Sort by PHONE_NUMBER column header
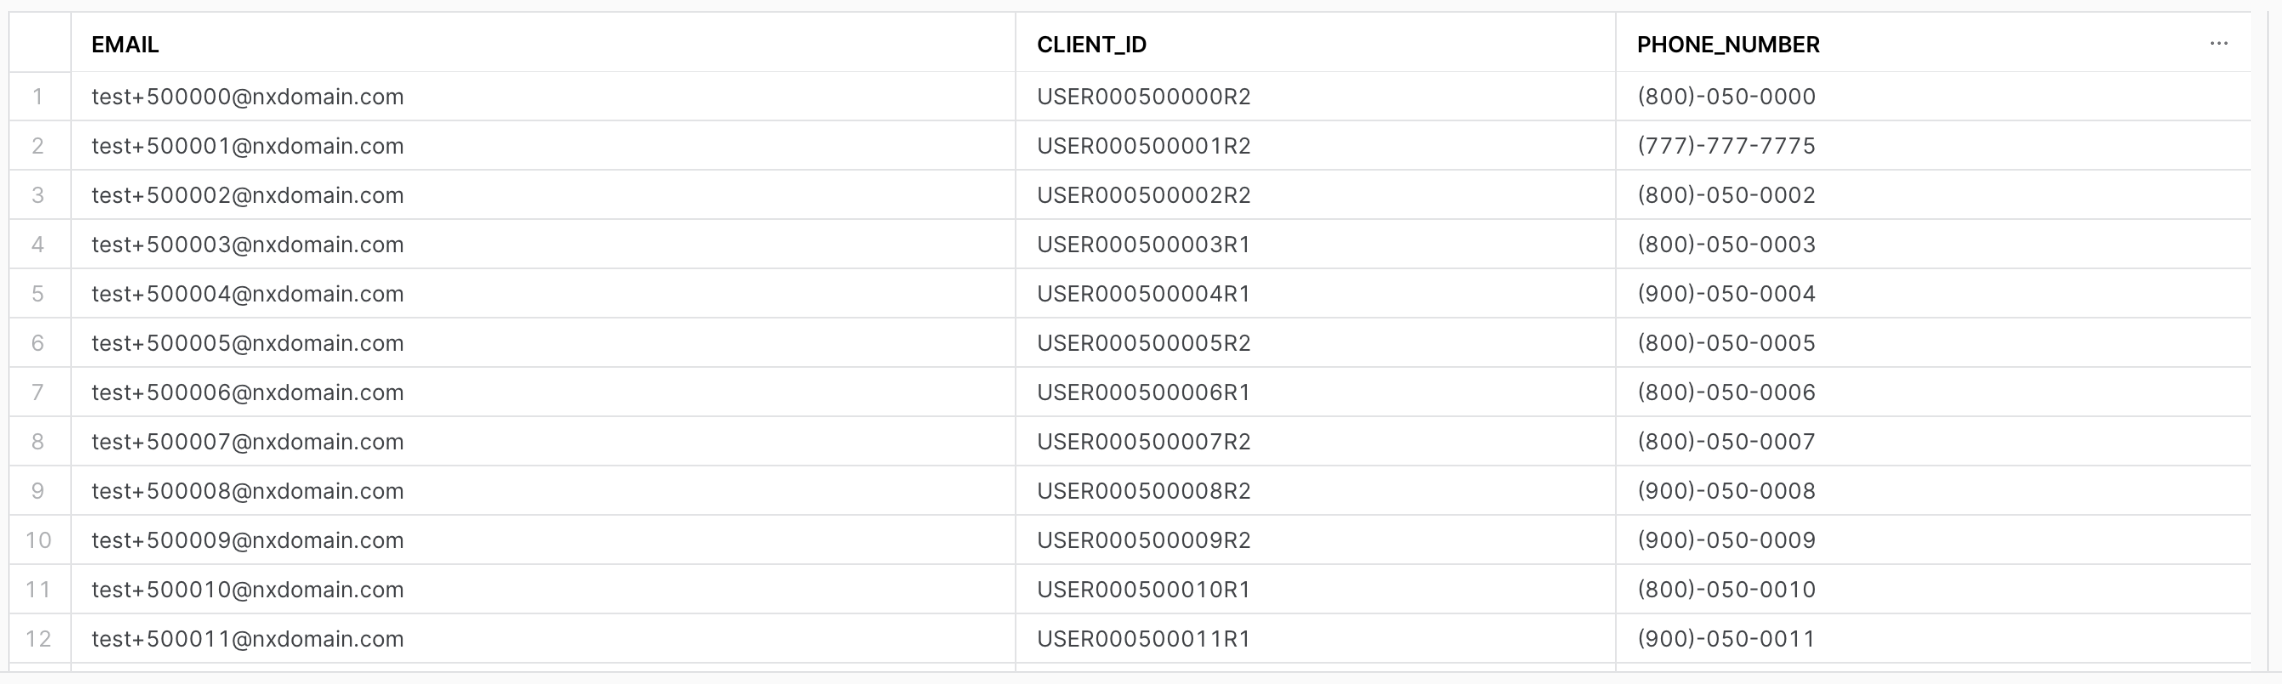This screenshot has width=2282, height=684. (x=1727, y=45)
